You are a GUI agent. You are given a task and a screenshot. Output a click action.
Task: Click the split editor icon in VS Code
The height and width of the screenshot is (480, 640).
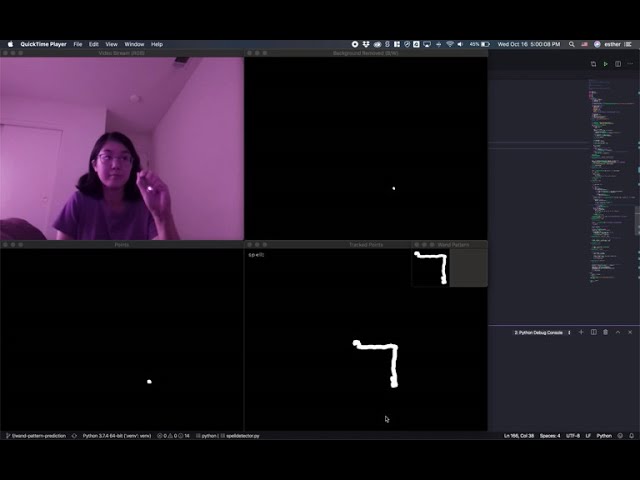pyautogui.click(x=617, y=64)
